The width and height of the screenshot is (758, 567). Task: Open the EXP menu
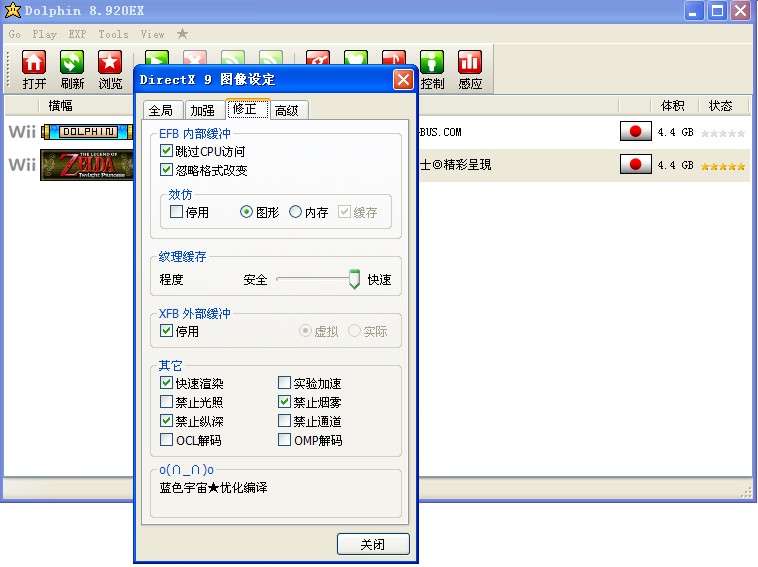pos(77,34)
